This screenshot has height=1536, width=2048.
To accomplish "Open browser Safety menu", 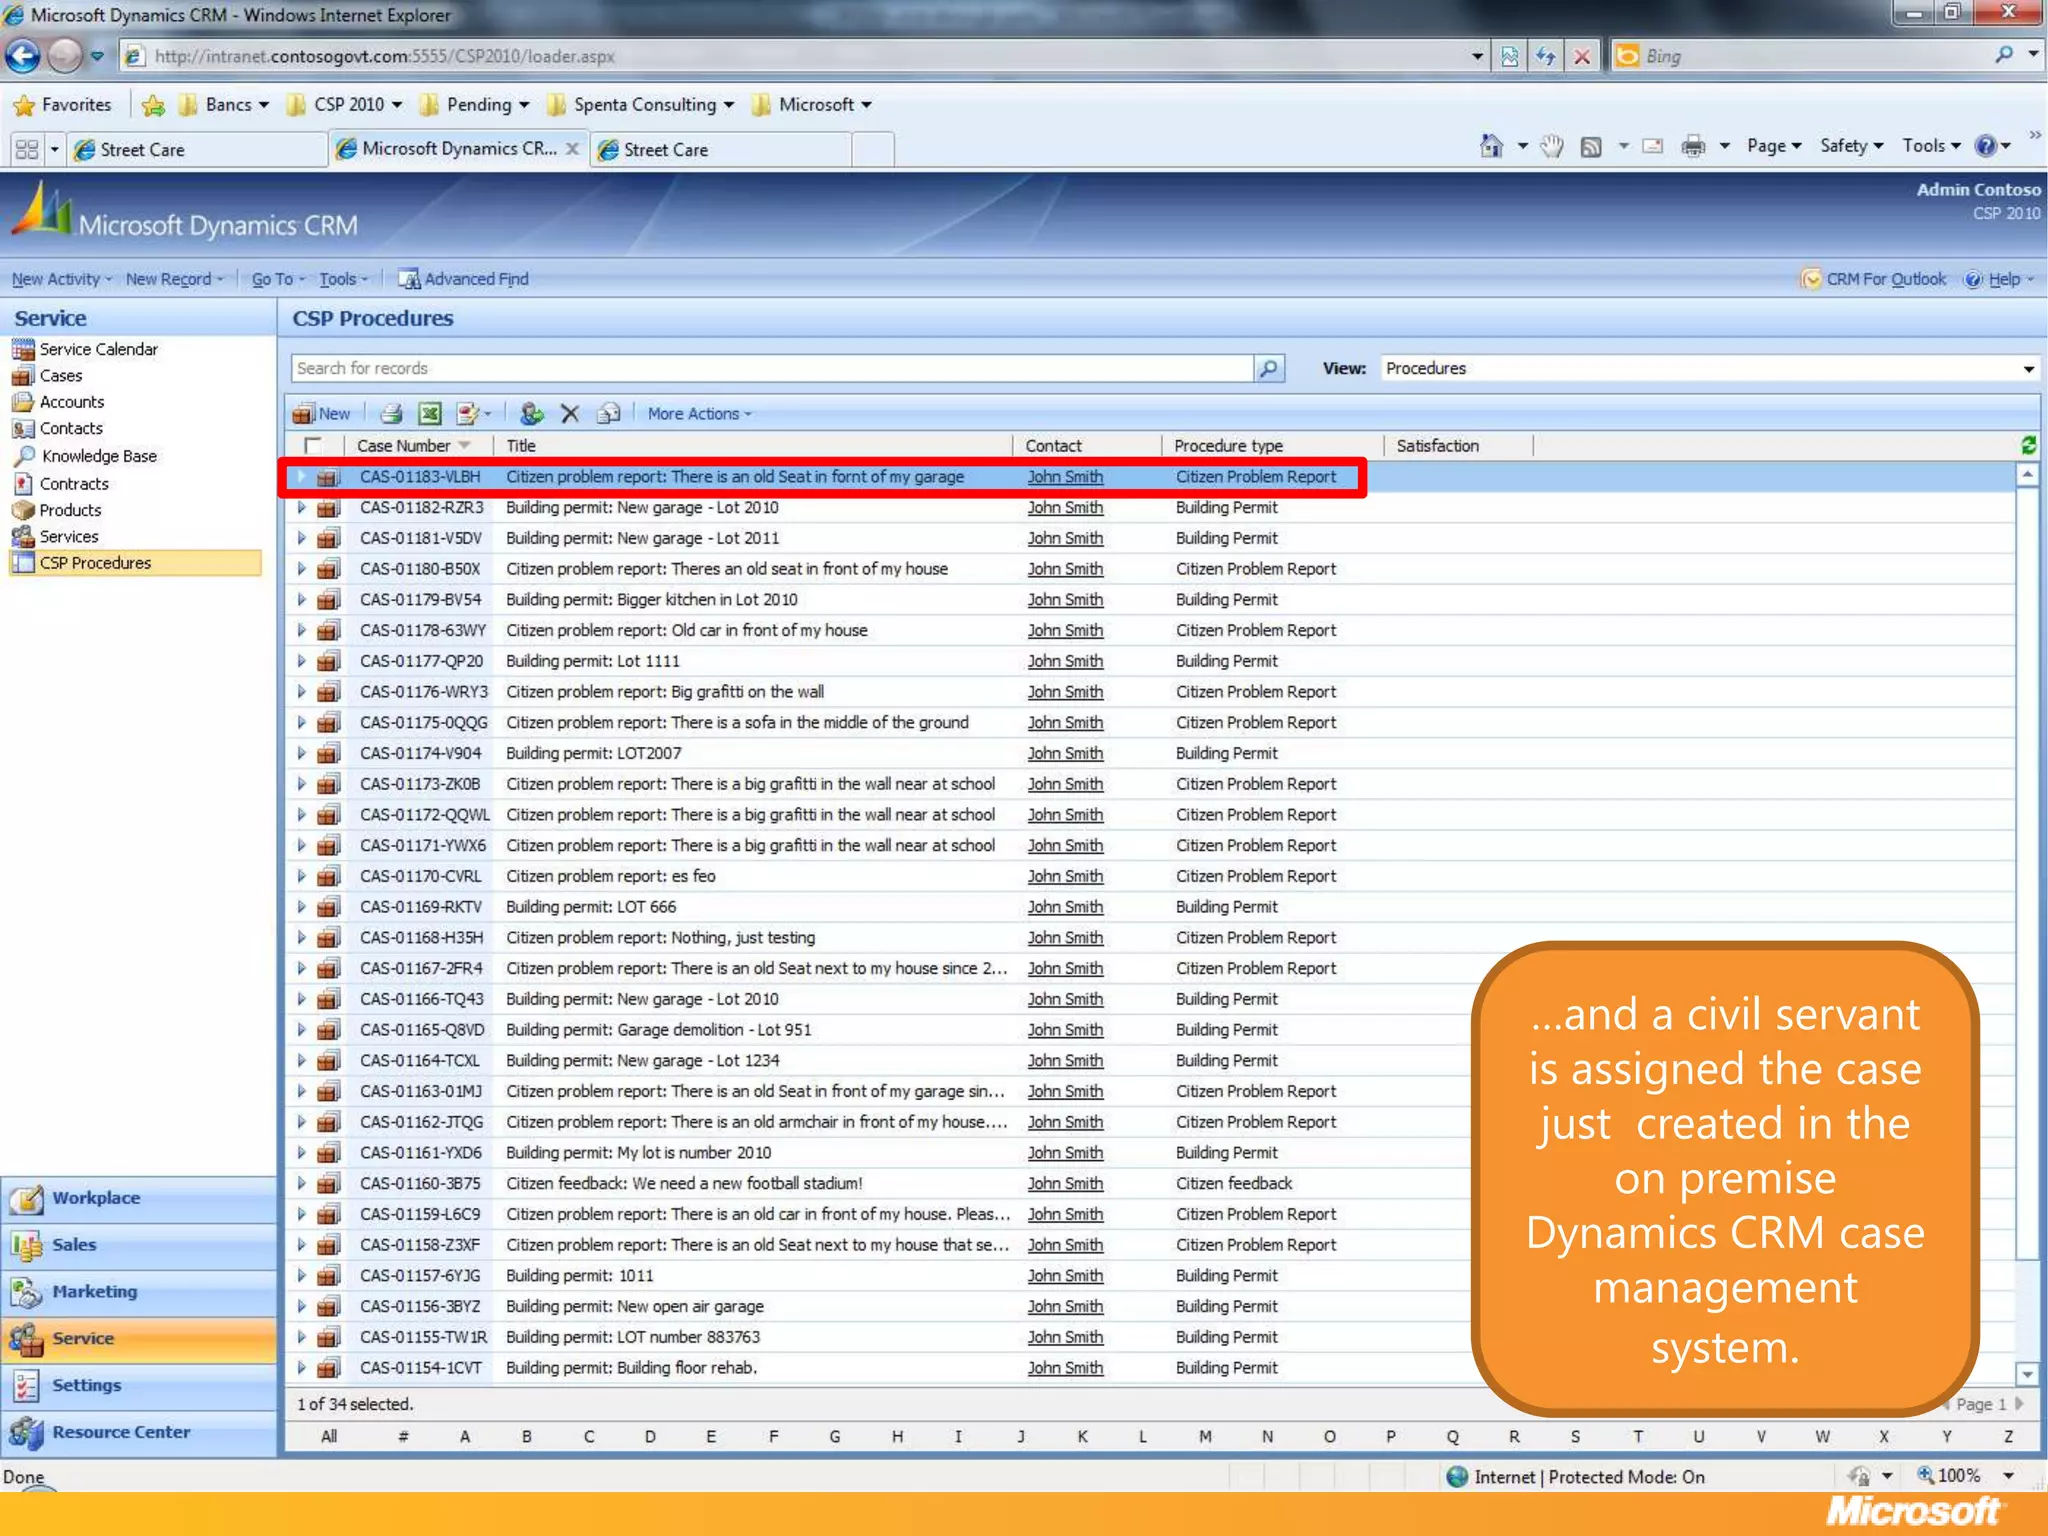I will click(x=1851, y=146).
